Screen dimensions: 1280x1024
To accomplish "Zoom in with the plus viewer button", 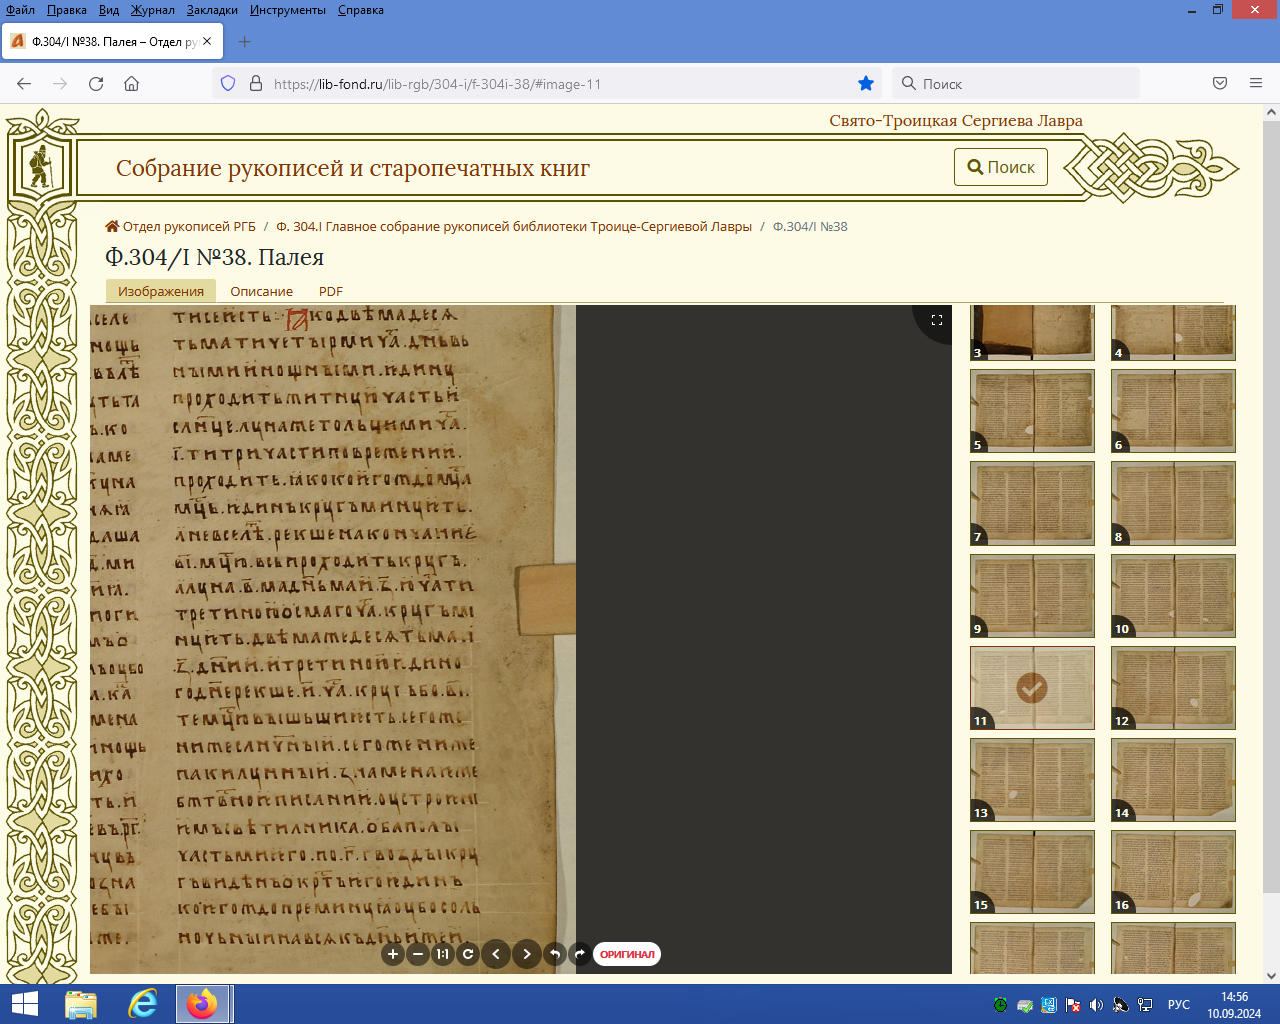I will click(393, 954).
